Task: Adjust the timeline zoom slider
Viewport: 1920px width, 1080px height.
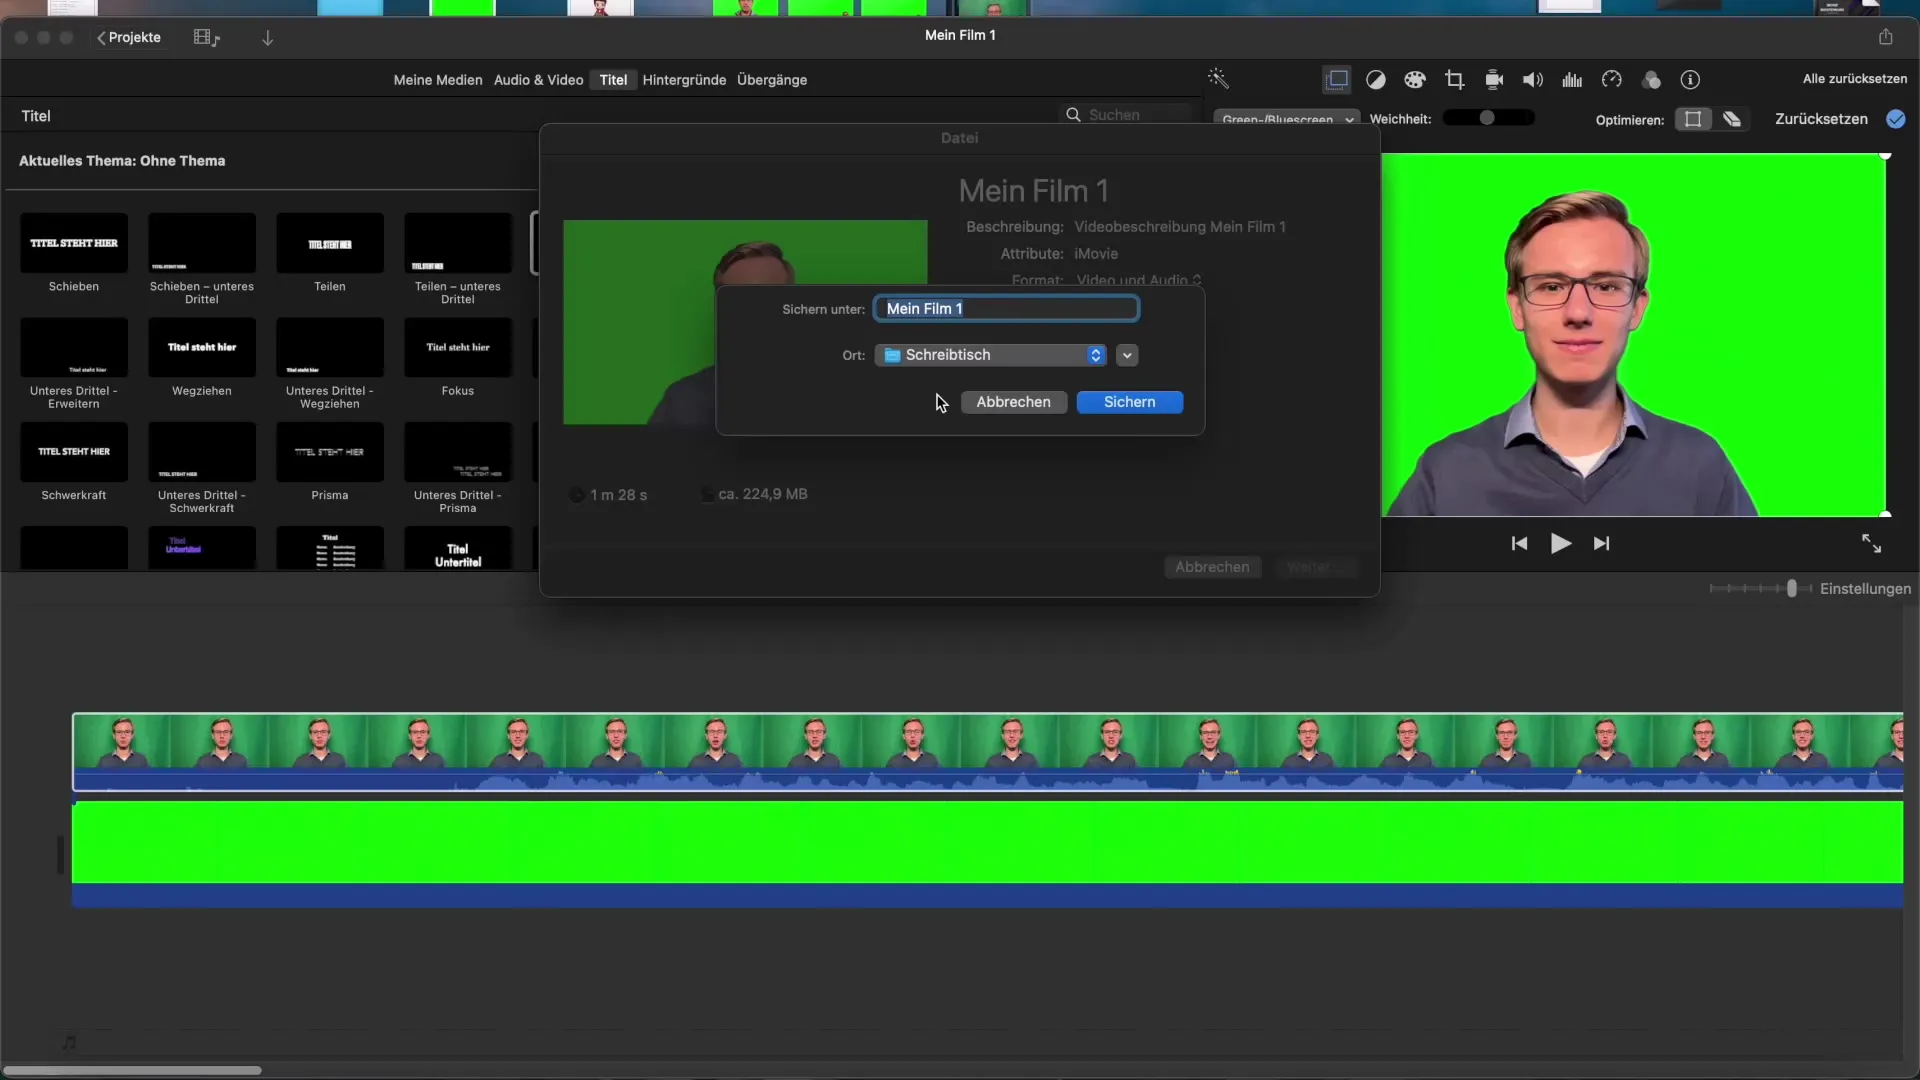Action: click(x=1760, y=588)
